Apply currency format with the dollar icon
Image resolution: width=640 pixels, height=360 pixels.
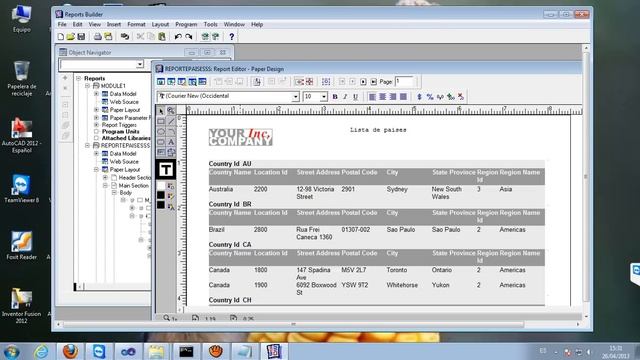click(419, 97)
